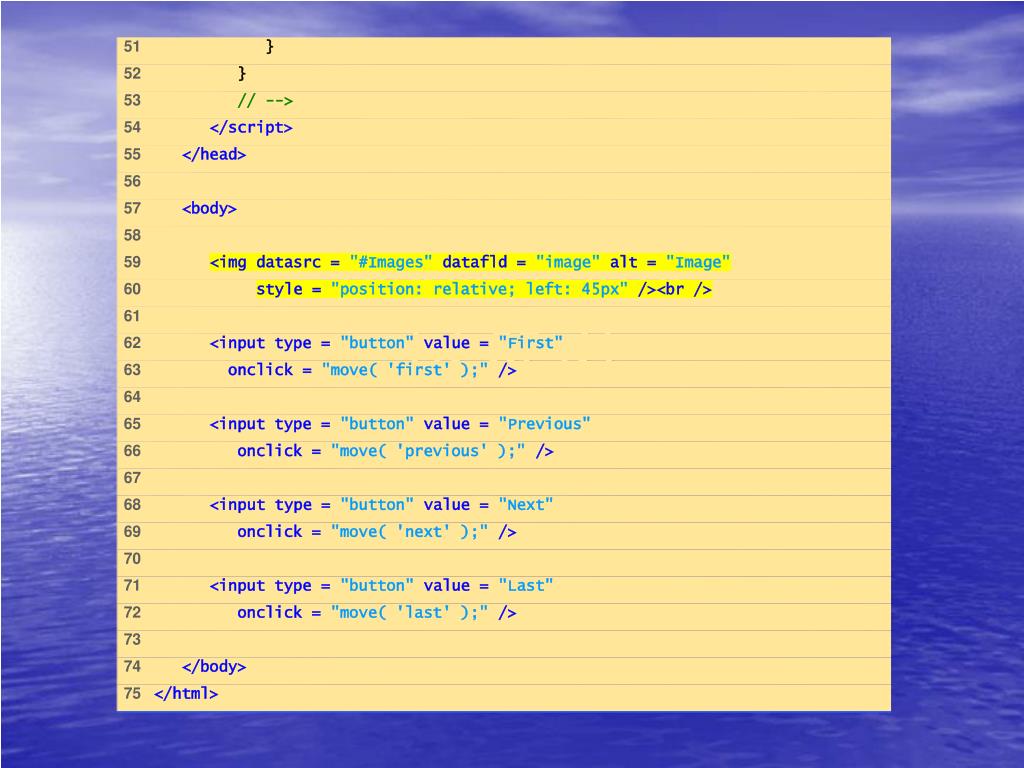Click the '"#Images"' string value

pos(391,263)
